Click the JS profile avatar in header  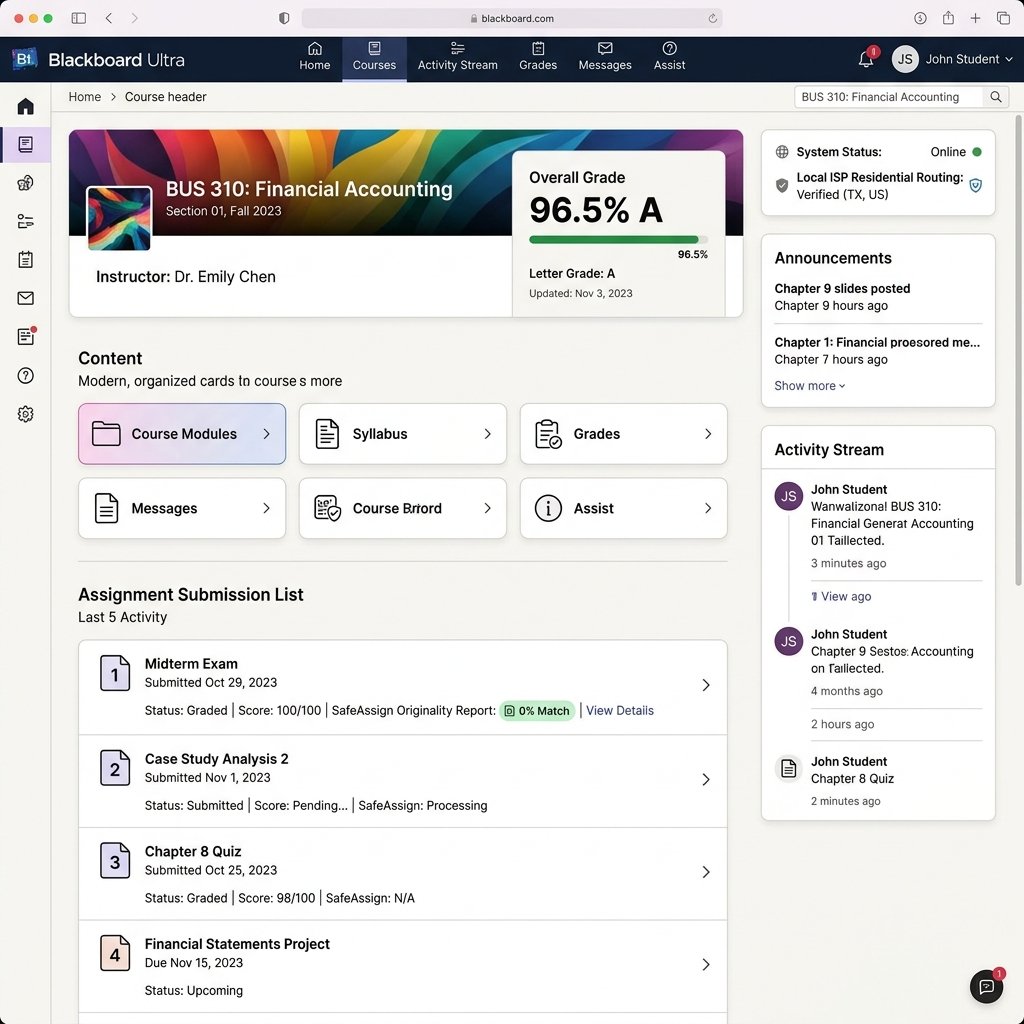click(904, 59)
